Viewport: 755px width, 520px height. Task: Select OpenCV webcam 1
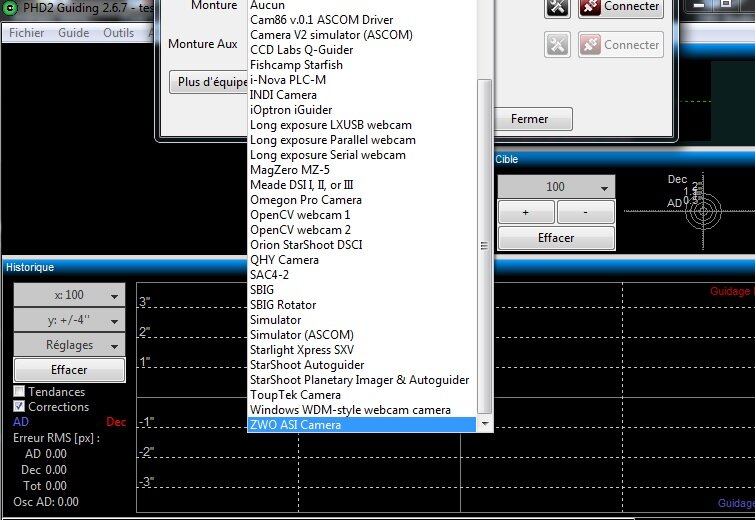click(362, 215)
